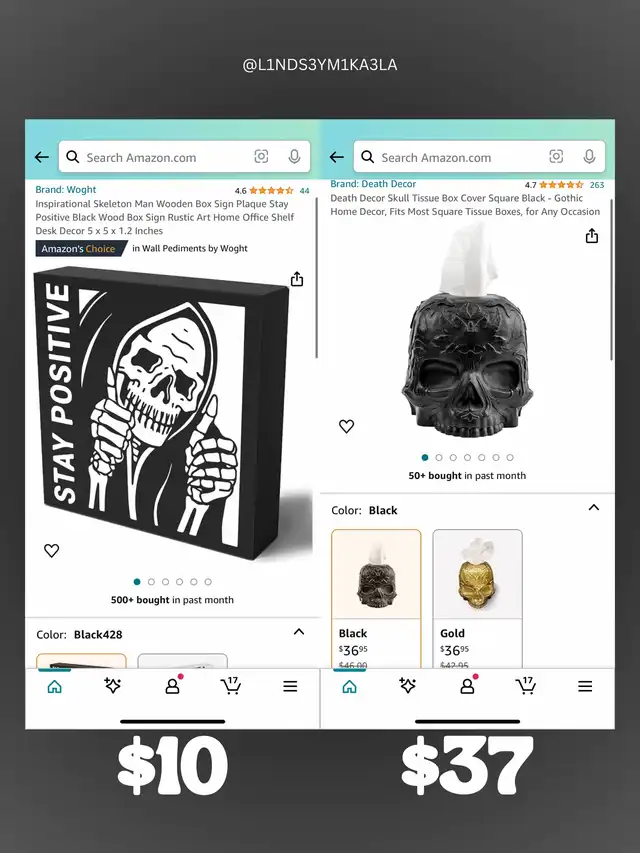Choose the Gold skull color option

[x=477, y=598]
